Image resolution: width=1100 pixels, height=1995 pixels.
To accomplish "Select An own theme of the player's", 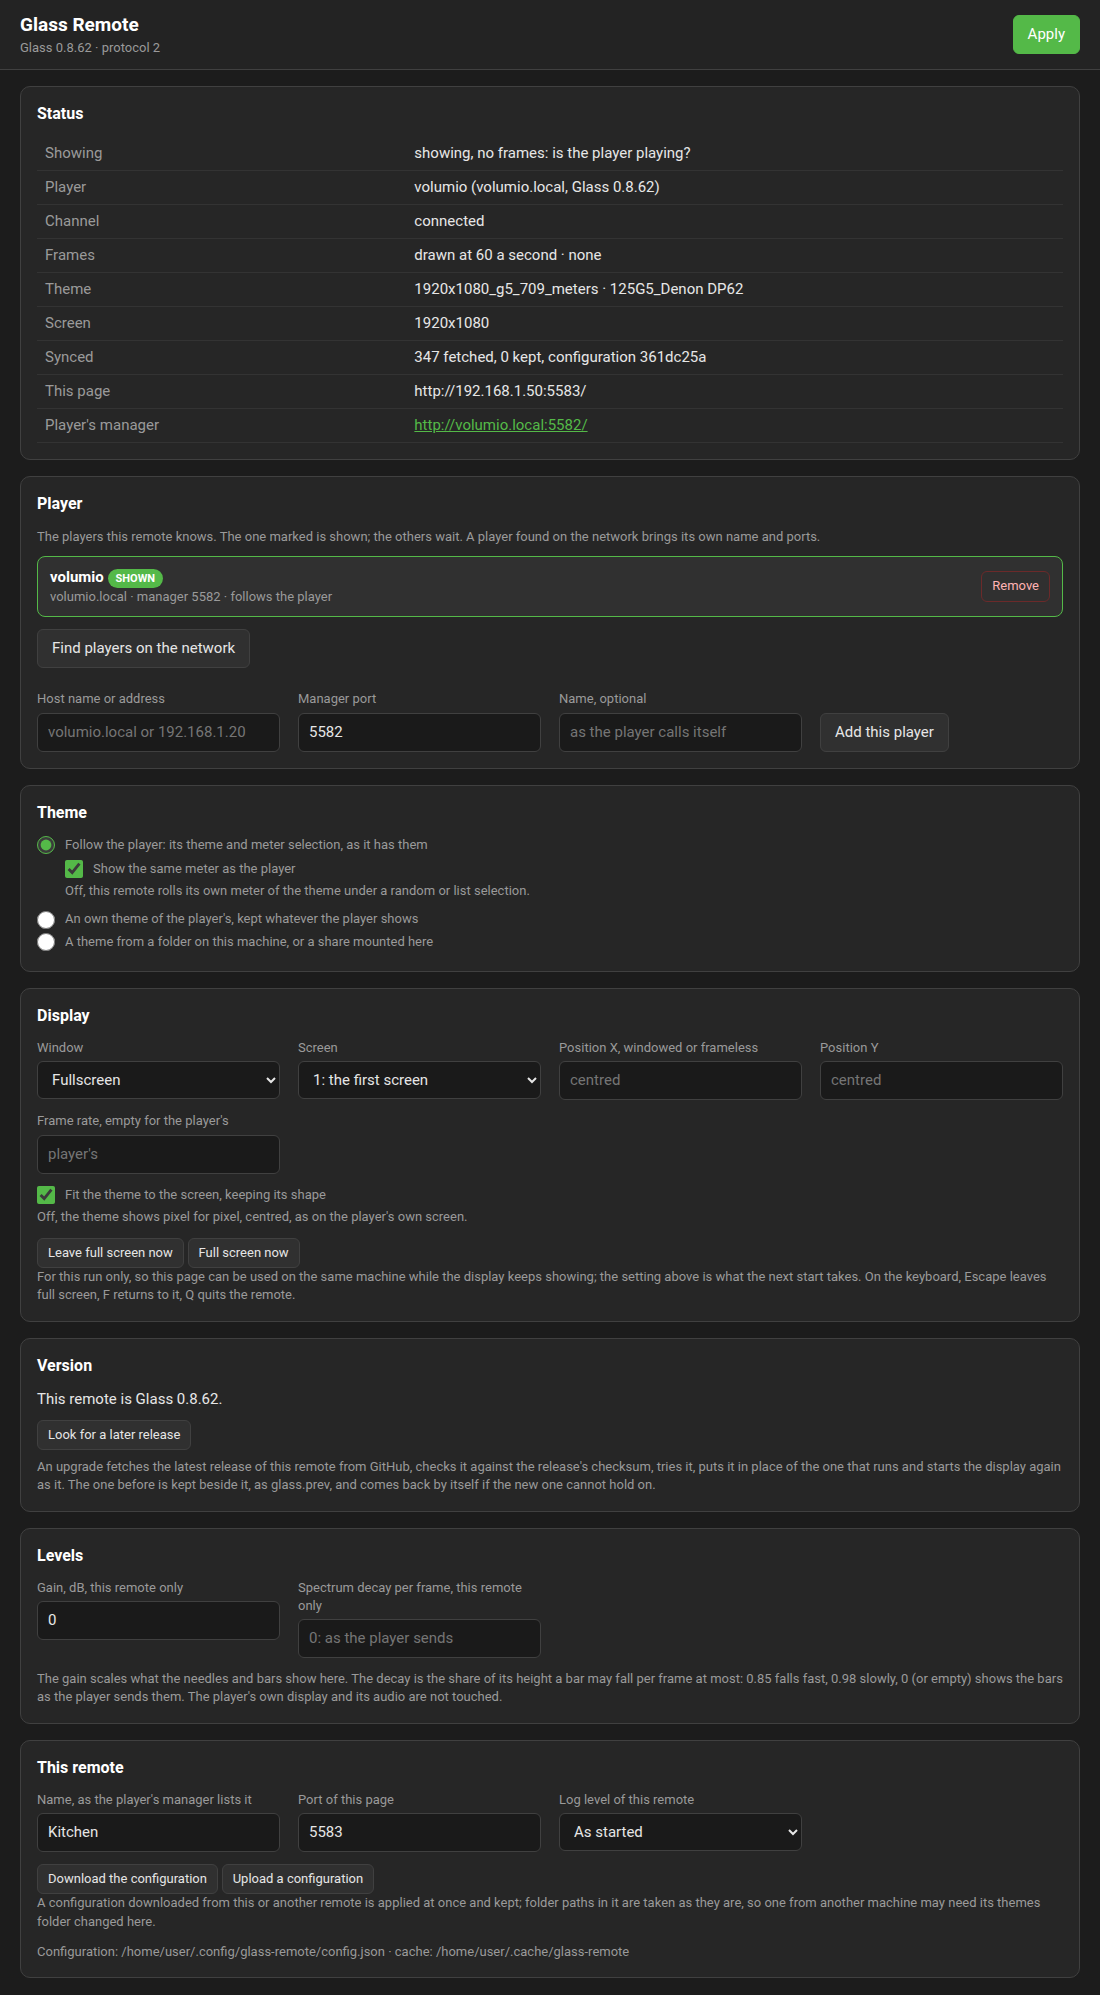I will point(46,919).
